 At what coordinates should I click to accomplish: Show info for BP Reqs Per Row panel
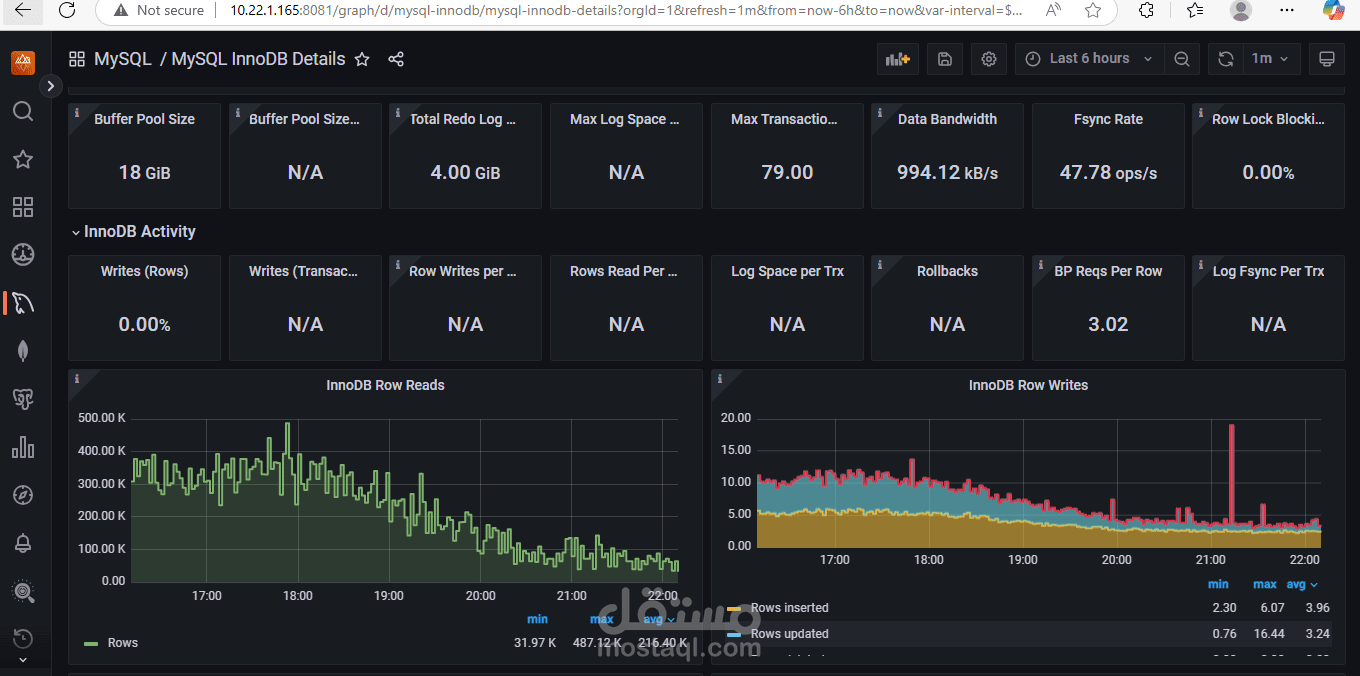(x=1041, y=265)
